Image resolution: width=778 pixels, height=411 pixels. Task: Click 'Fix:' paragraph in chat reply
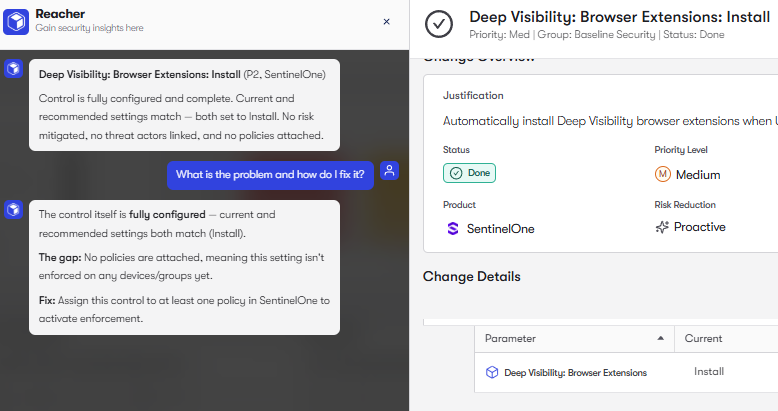click(x=184, y=309)
